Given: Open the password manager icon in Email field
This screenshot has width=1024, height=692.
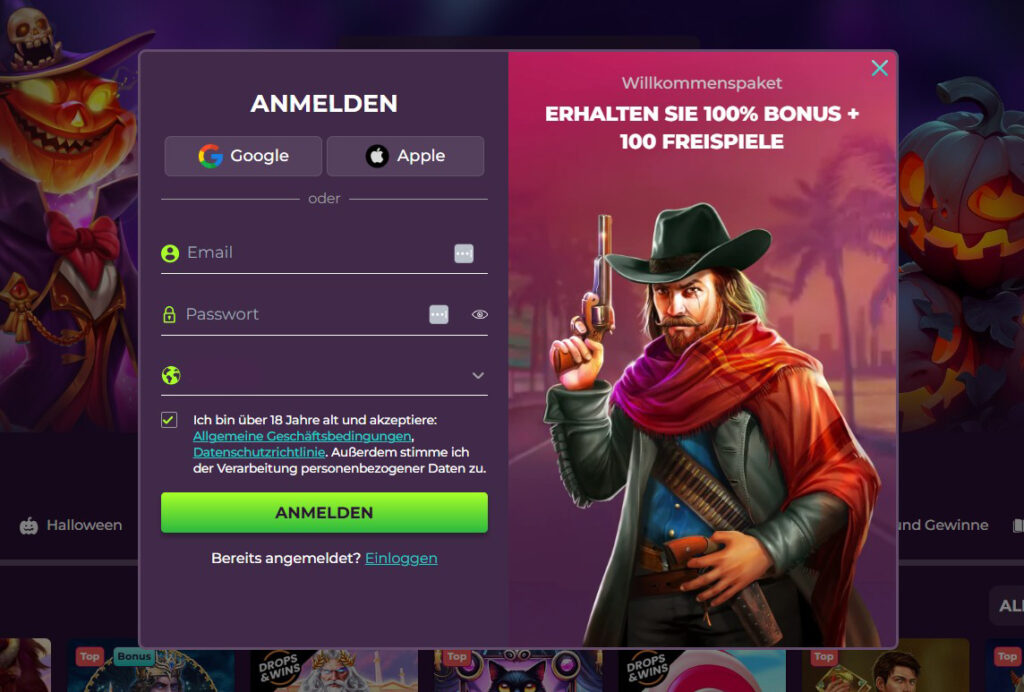Looking at the screenshot, I should click(464, 253).
